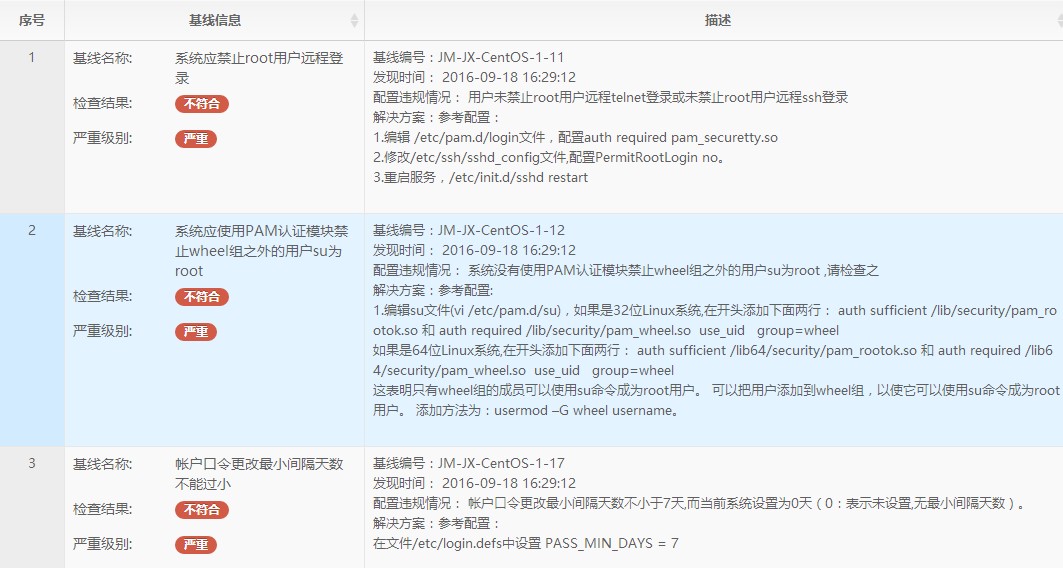Select row number 2 cell

[32, 231]
